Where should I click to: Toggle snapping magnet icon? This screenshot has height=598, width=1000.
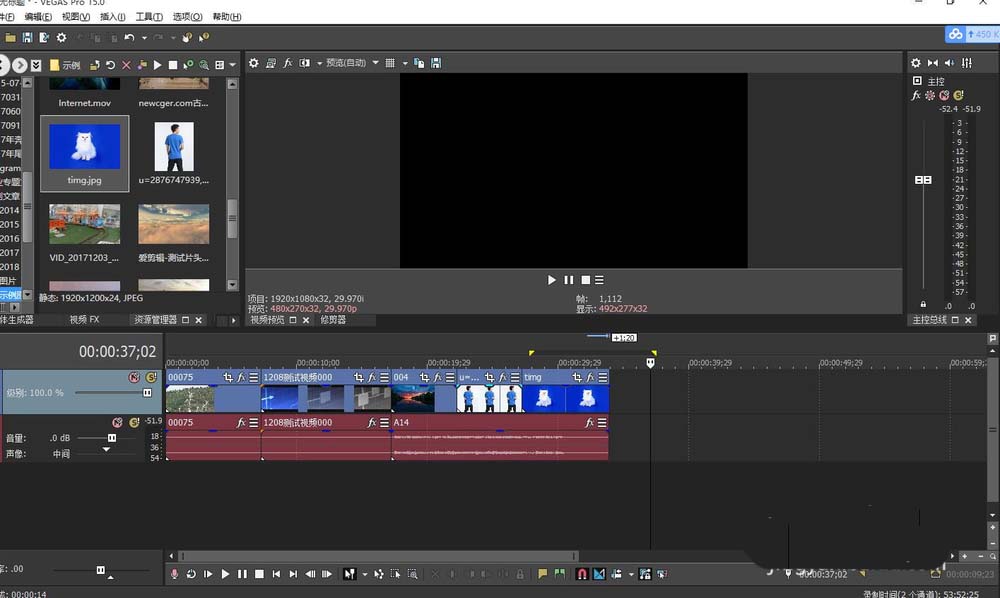(582, 574)
